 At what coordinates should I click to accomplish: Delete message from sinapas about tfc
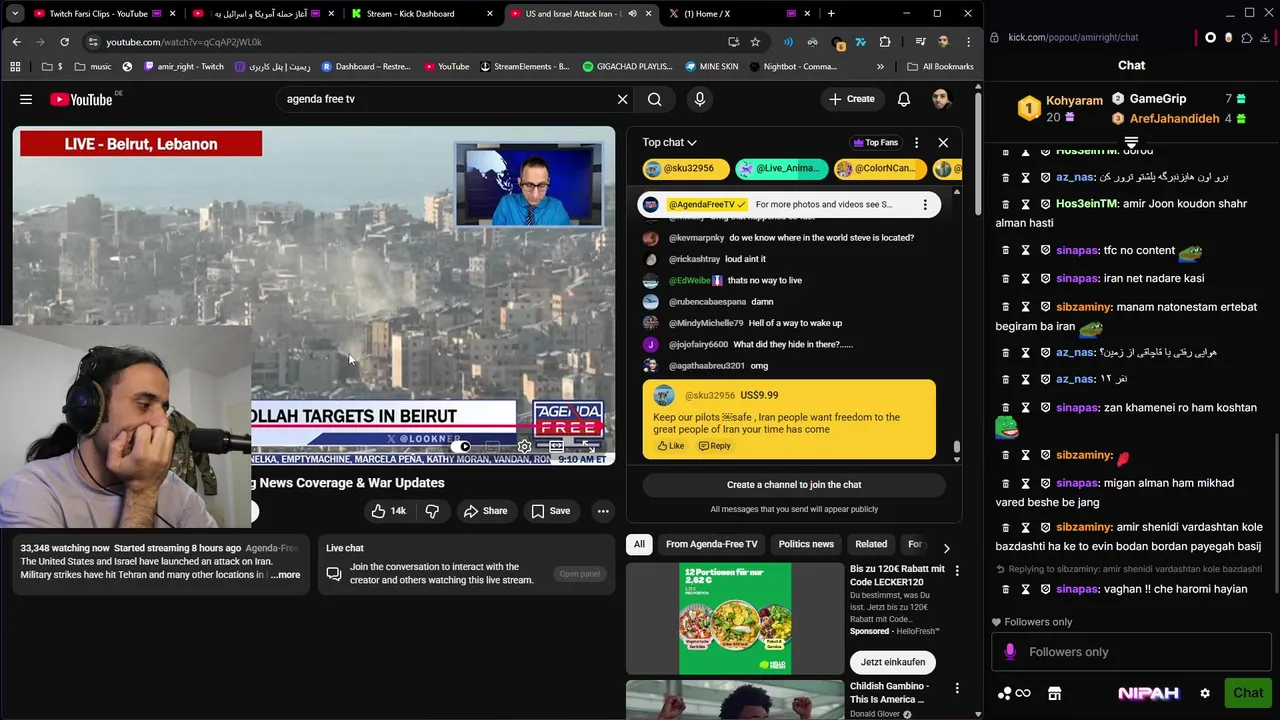click(x=1006, y=251)
